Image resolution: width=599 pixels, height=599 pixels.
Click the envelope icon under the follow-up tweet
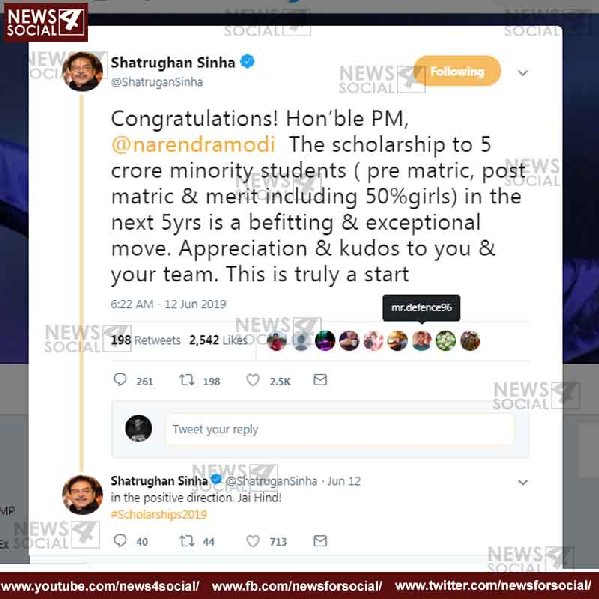click(x=320, y=541)
